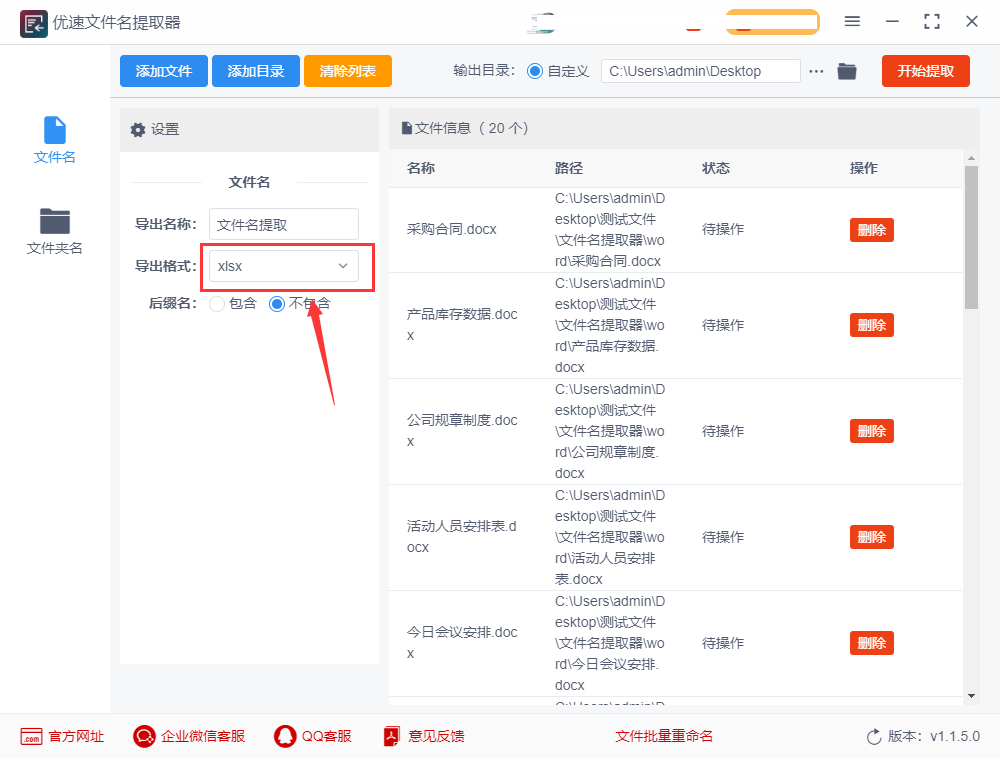Select 公司规章制度.docx file name
1000x760 pixels.
[x=462, y=430]
